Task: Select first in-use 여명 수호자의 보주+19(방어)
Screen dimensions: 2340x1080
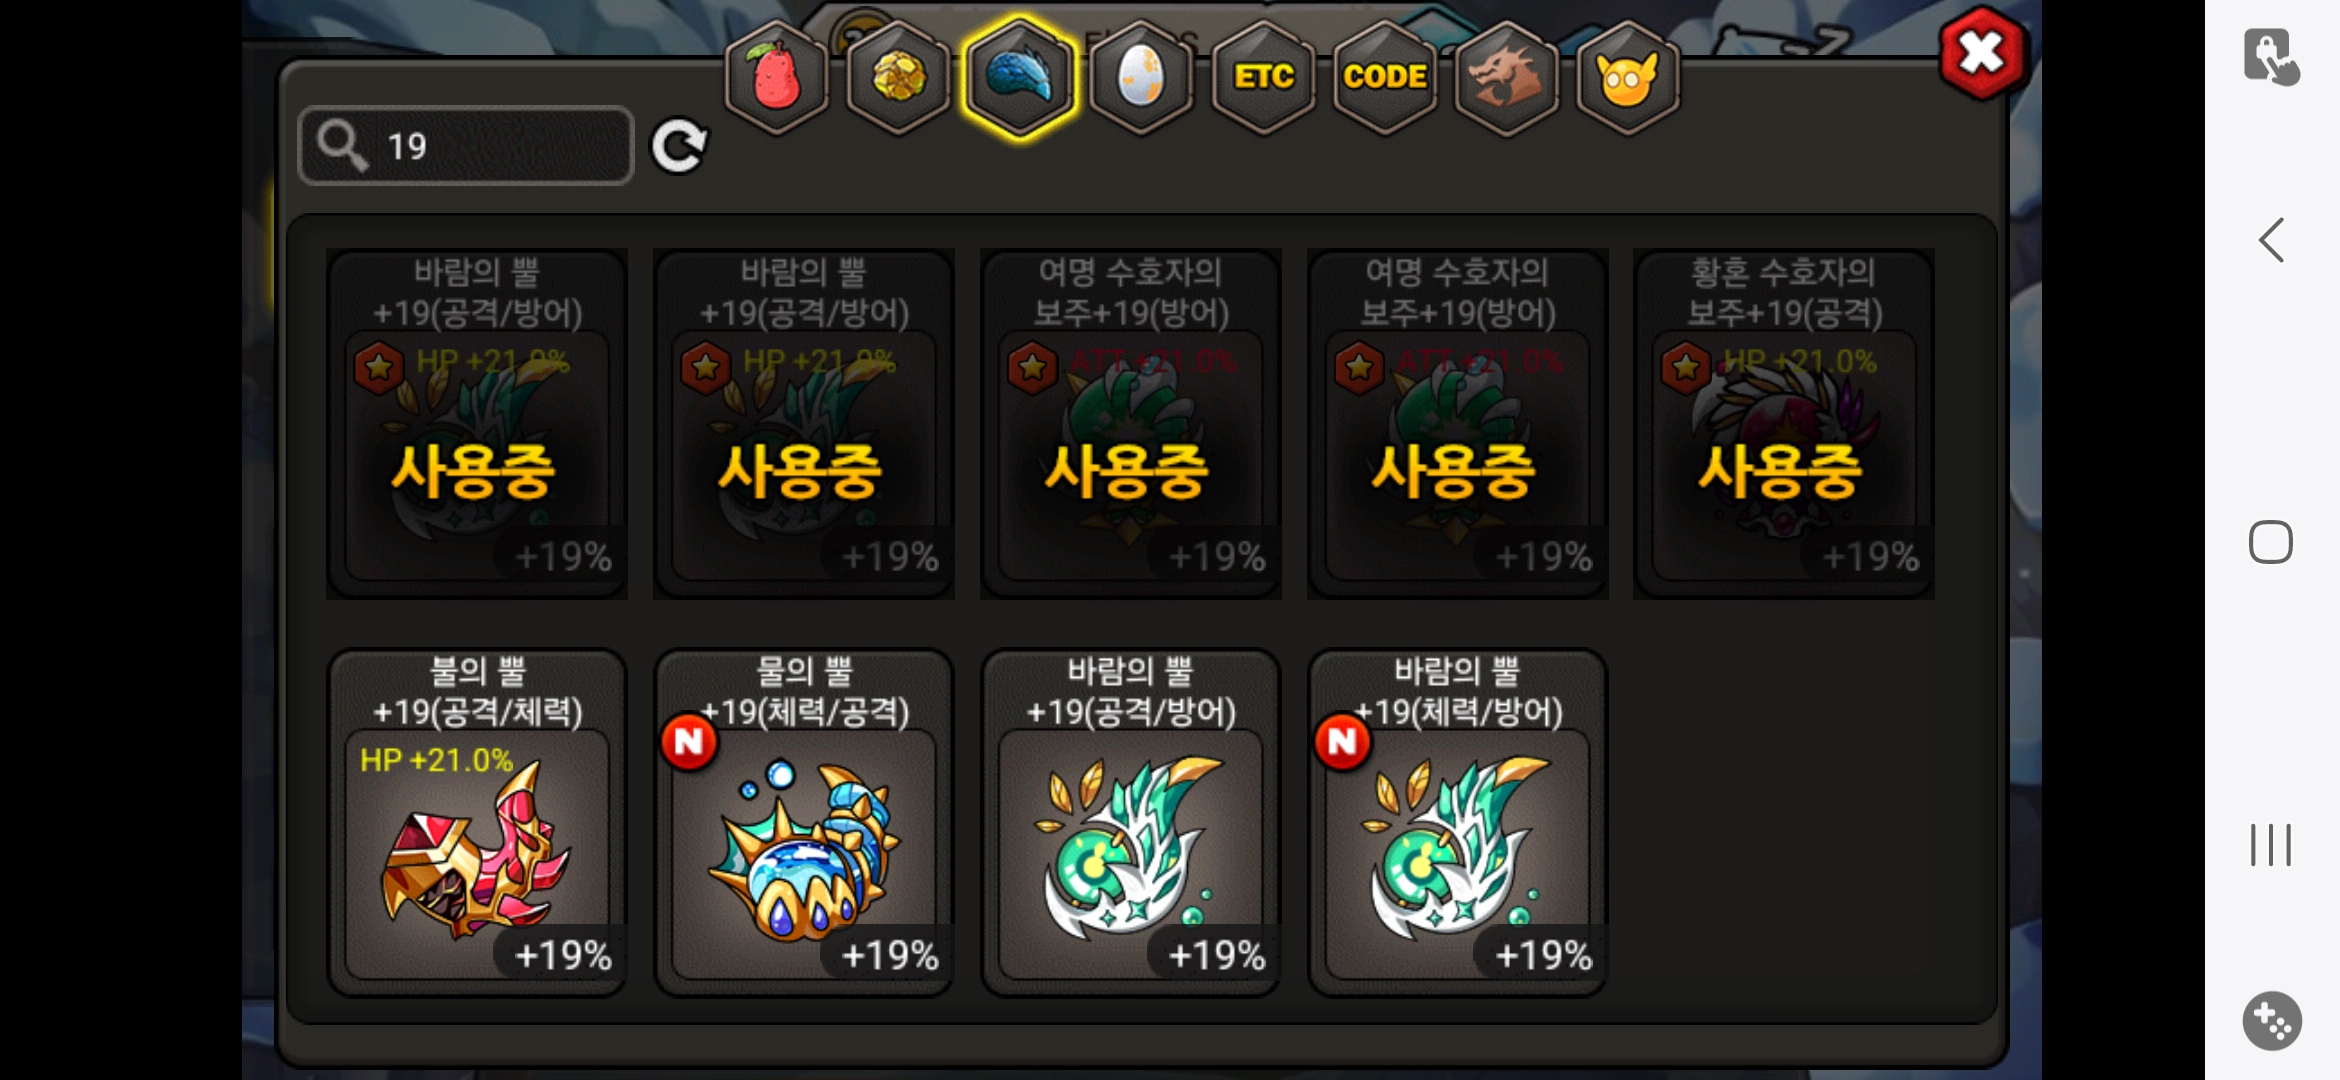Action: [1131, 424]
